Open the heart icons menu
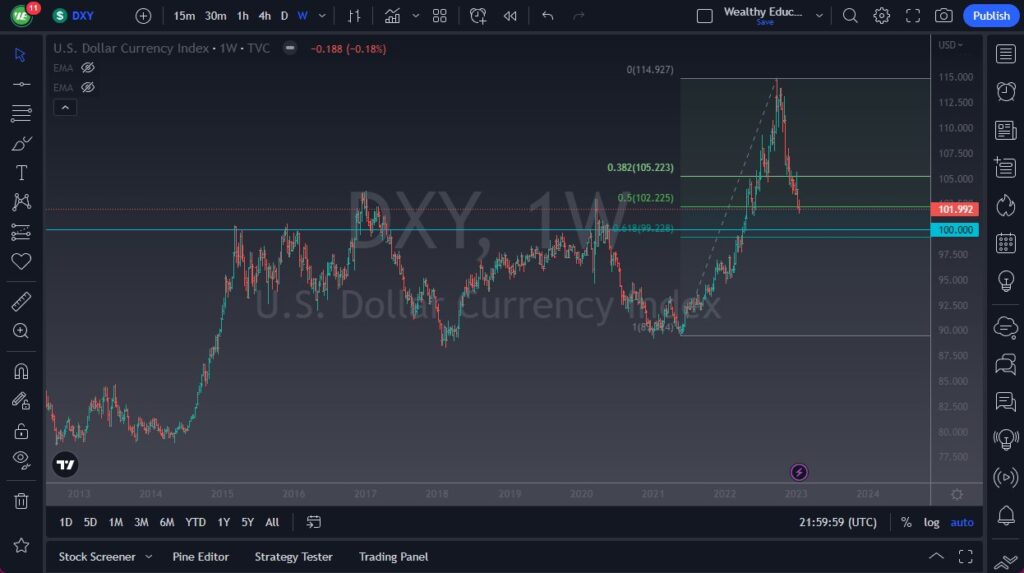This screenshot has width=1024, height=573. click(x=21, y=261)
